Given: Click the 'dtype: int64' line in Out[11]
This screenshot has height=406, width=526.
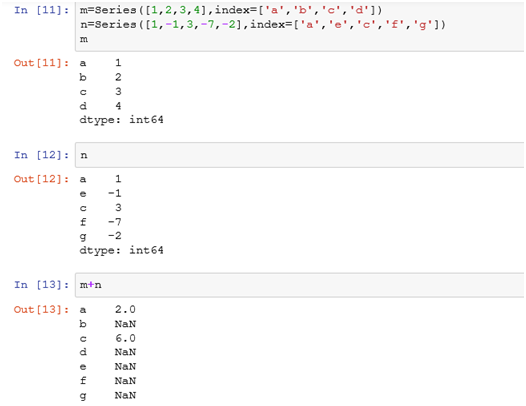Looking at the screenshot, I should click(x=121, y=120).
